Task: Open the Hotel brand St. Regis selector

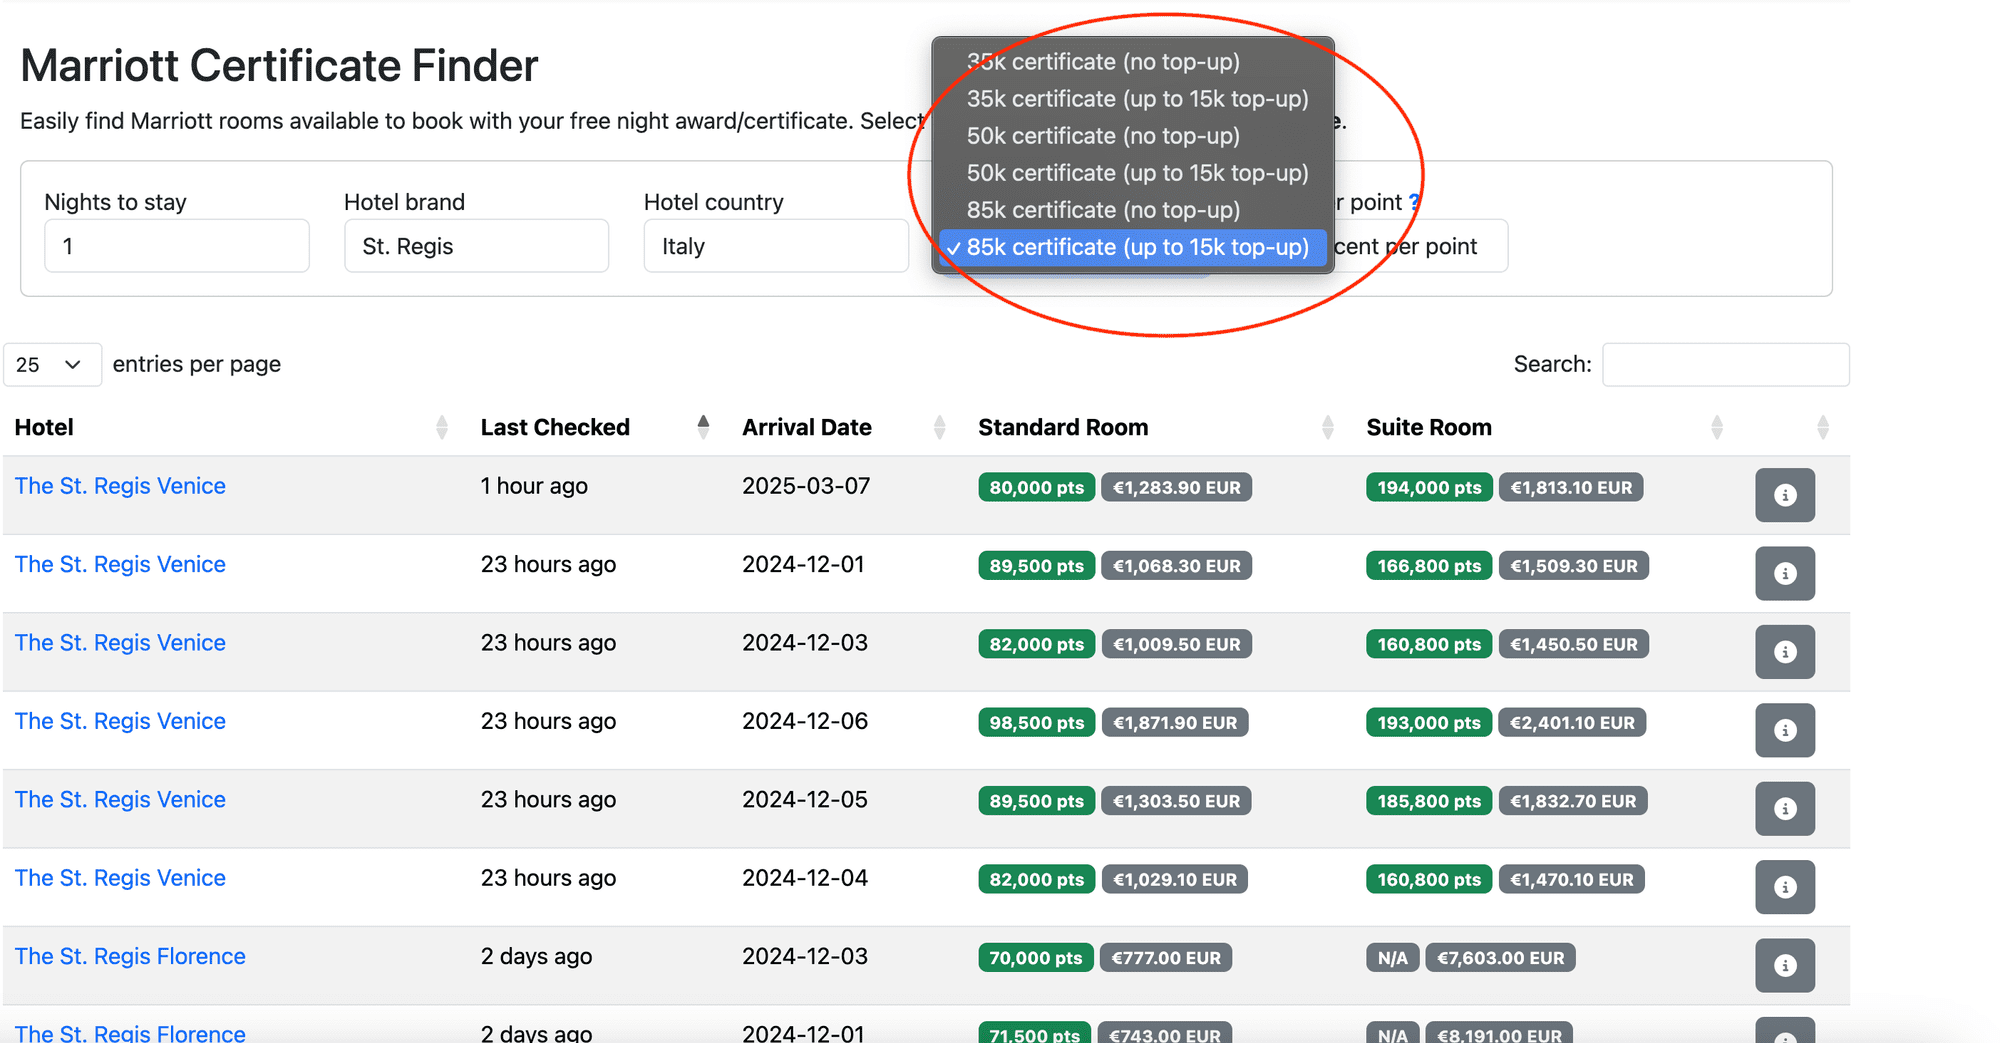Action: 476,246
